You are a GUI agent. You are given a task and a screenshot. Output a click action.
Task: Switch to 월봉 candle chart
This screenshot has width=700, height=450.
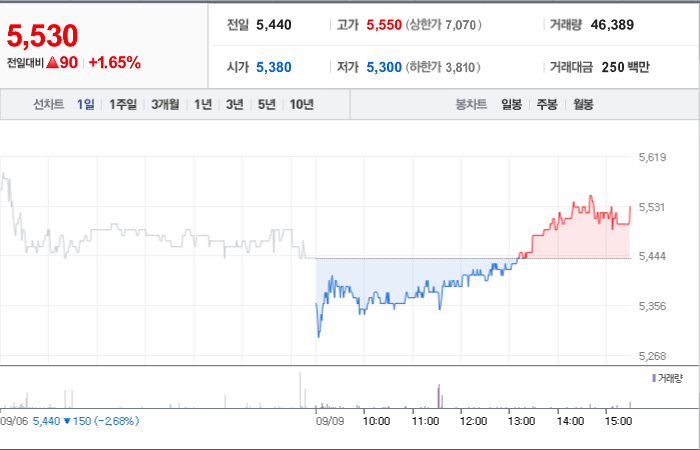(x=583, y=104)
